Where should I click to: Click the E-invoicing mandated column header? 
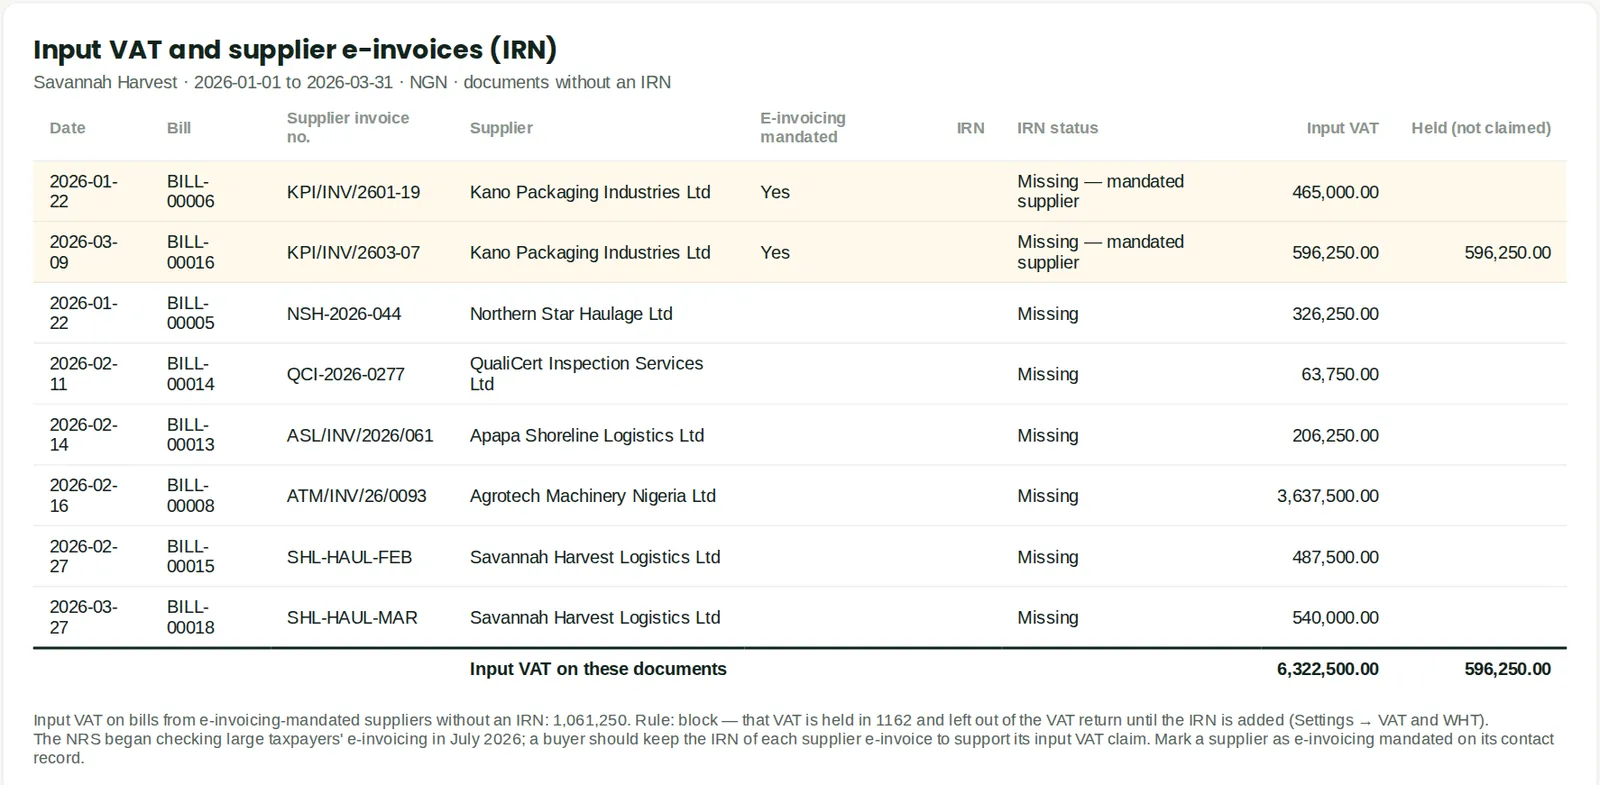[802, 128]
